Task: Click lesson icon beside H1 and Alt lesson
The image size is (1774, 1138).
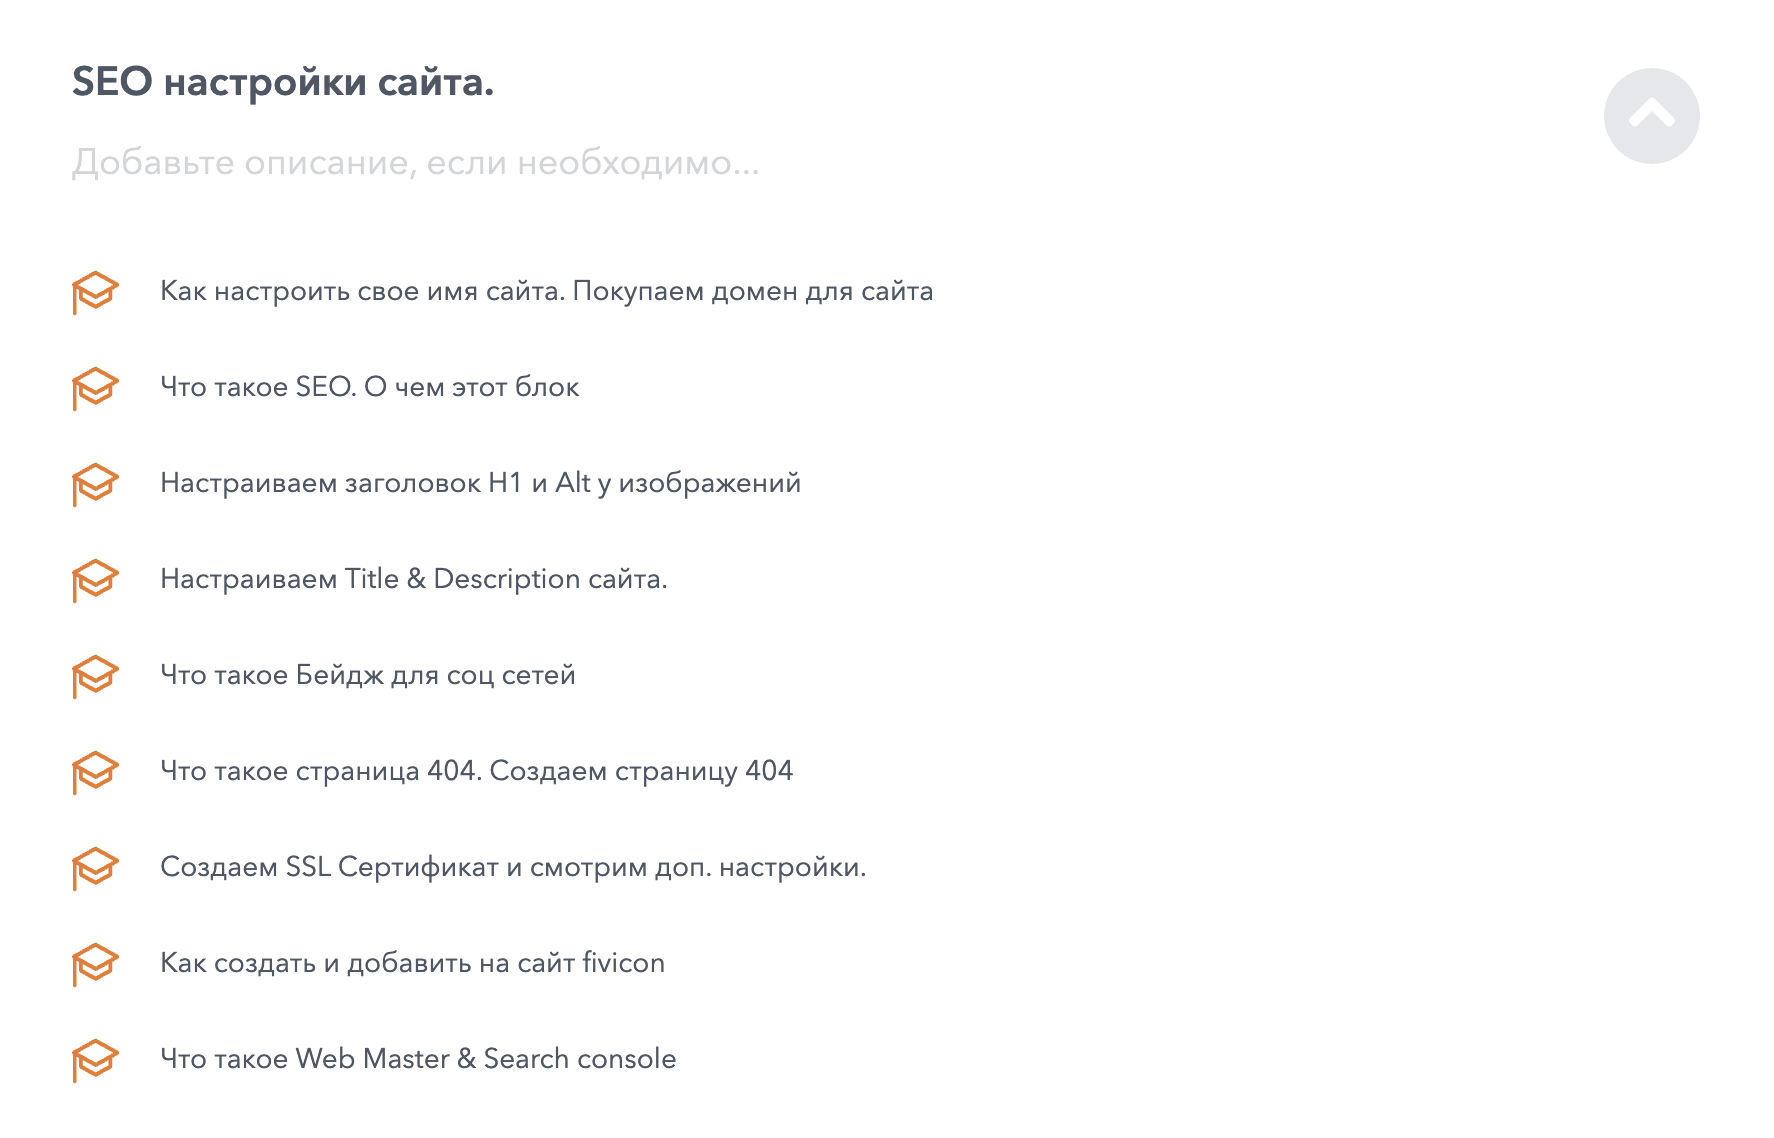Action: click(95, 484)
